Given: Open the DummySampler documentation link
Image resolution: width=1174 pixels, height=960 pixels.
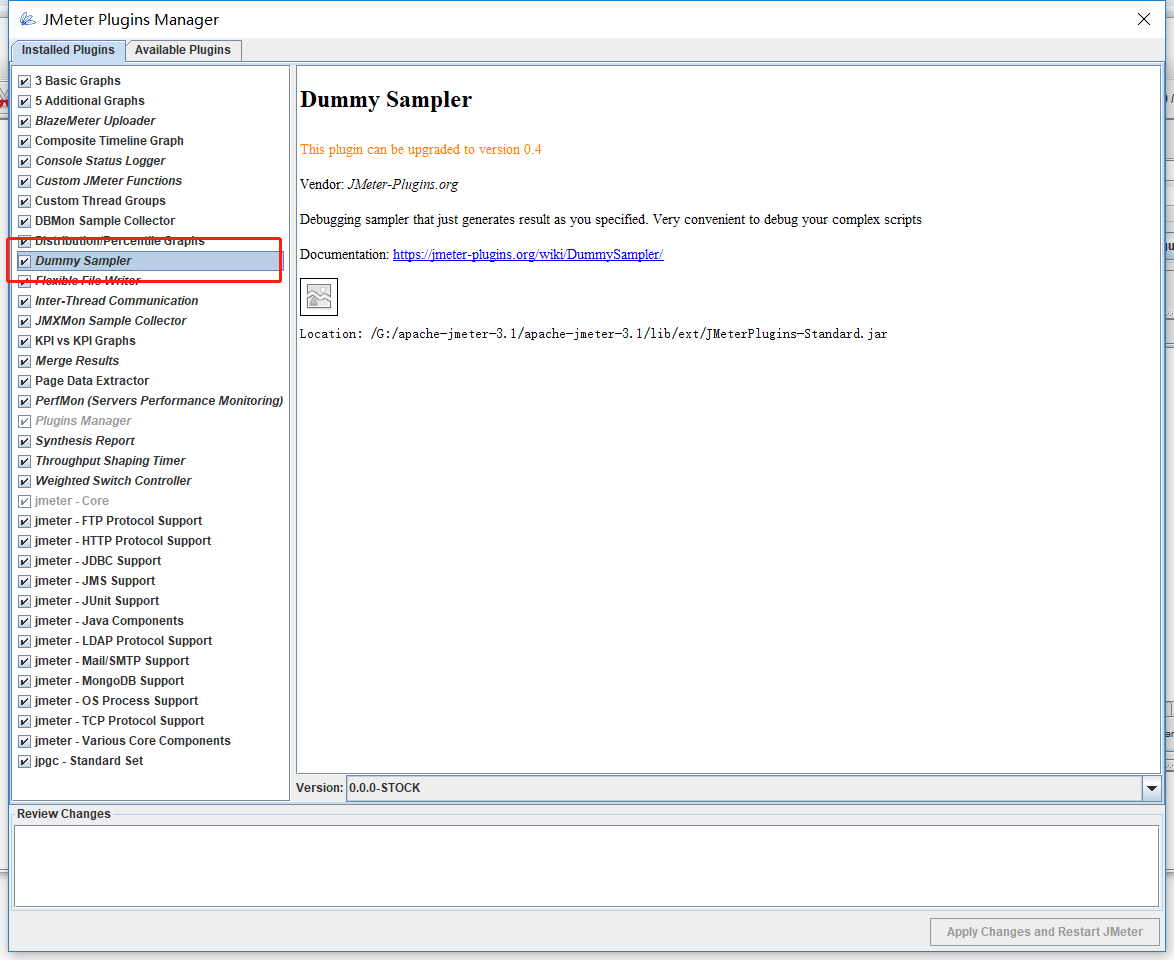Looking at the screenshot, I should click(528, 255).
